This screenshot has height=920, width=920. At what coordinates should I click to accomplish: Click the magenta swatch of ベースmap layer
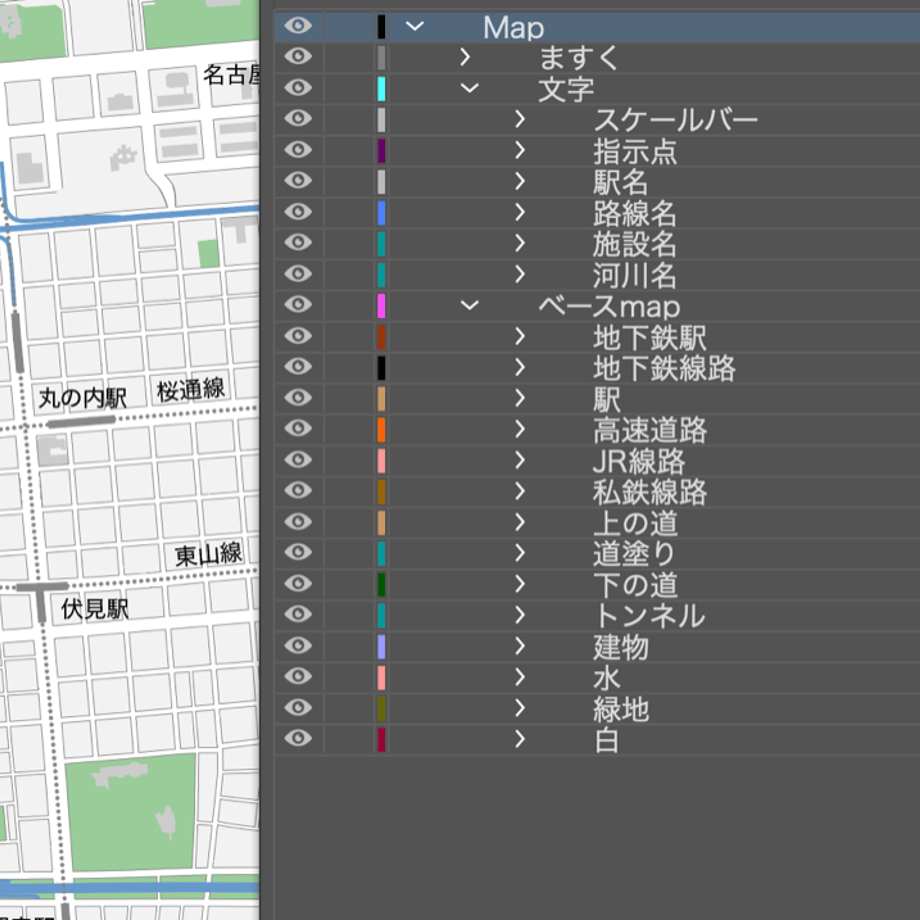pyautogui.click(x=381, y=306)
